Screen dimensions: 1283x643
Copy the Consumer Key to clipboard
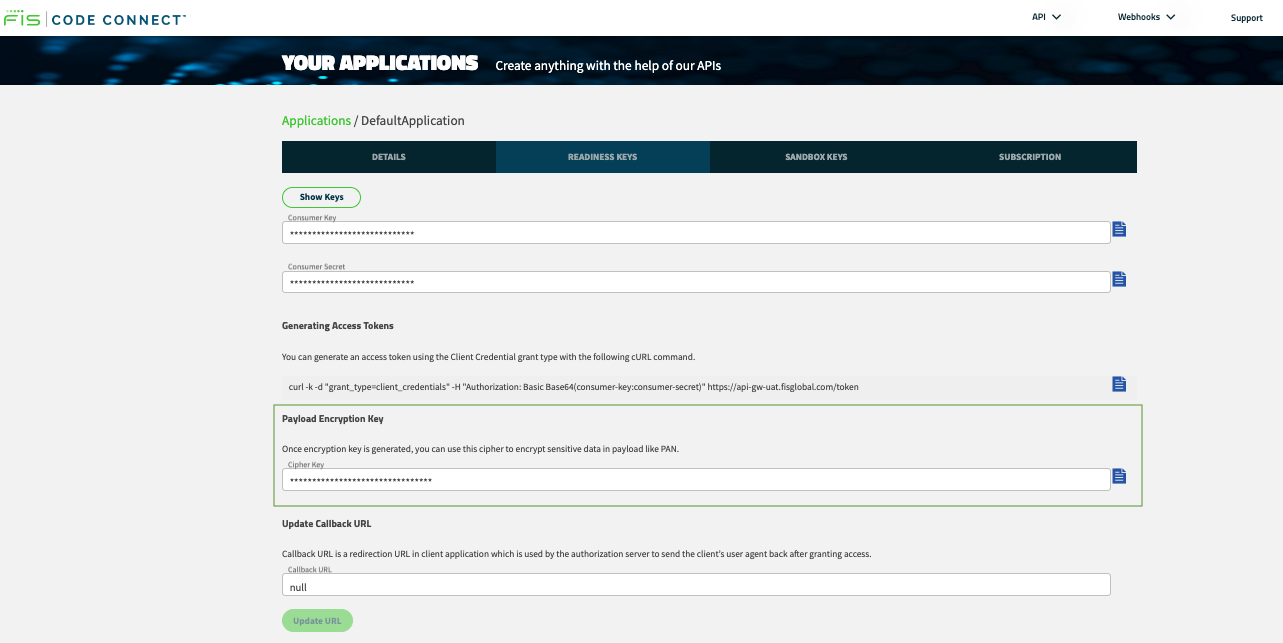[x=1118, y=229]
